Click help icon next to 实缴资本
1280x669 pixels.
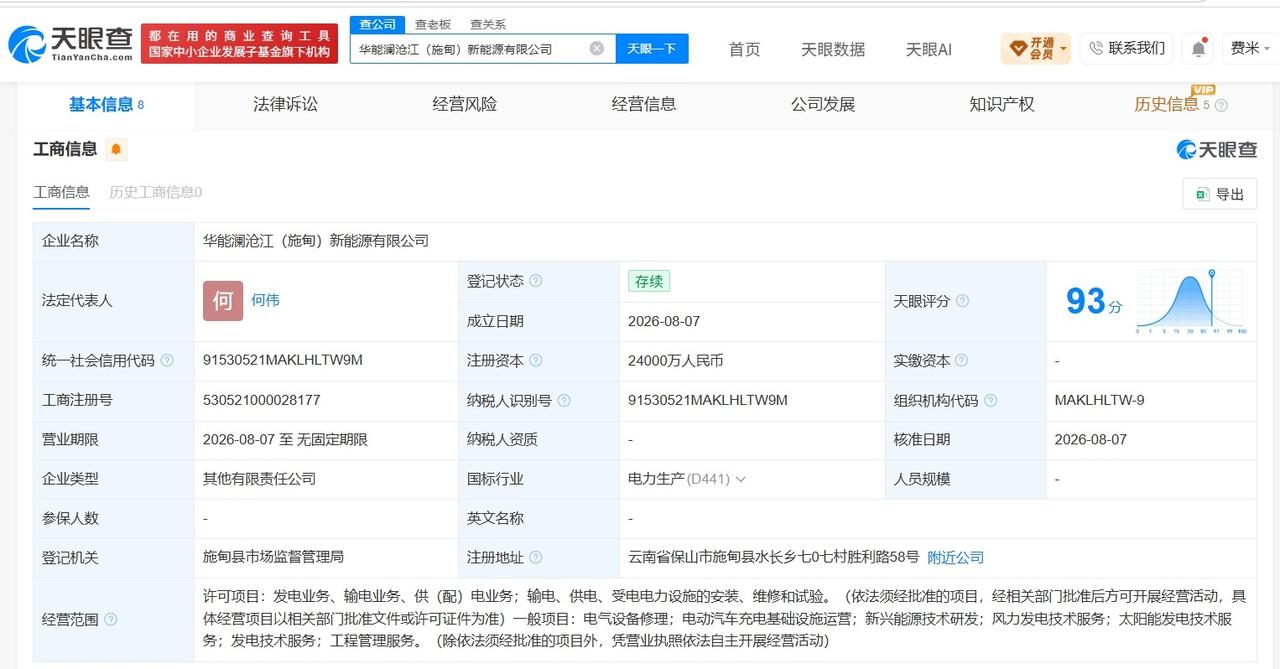pyautogui.click(x=962, y=360)
